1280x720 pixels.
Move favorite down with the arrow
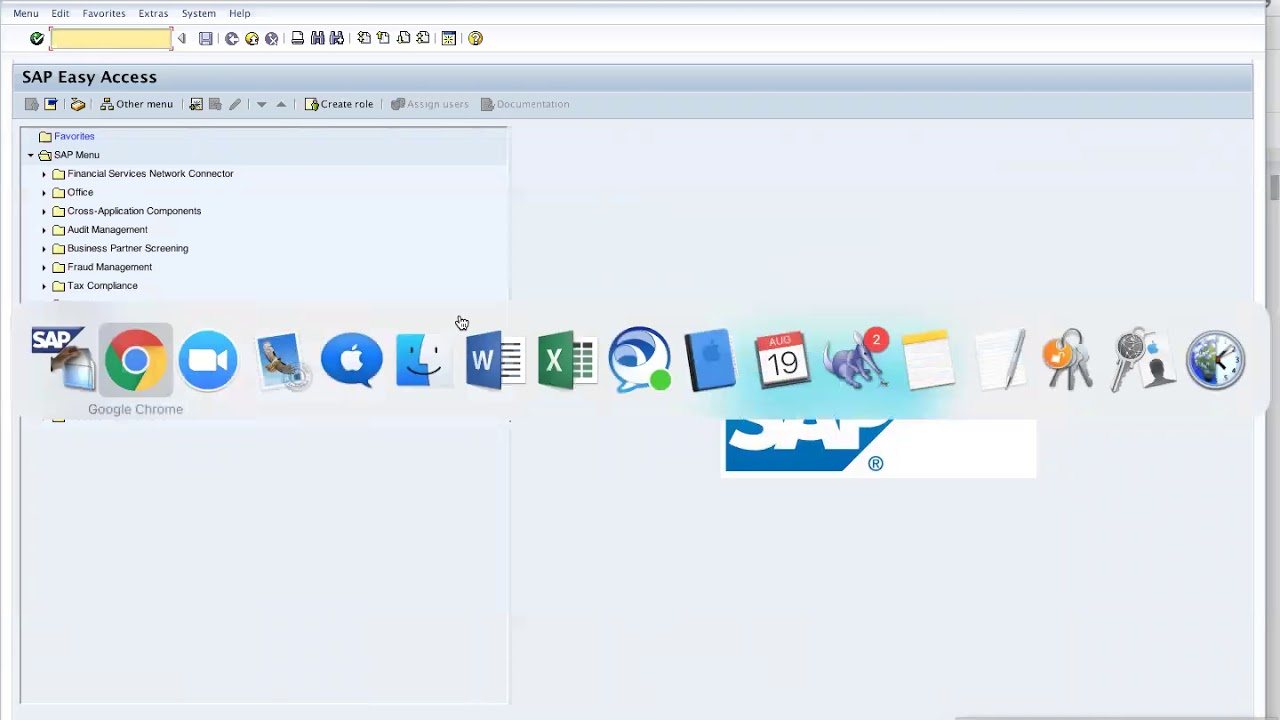262,104
